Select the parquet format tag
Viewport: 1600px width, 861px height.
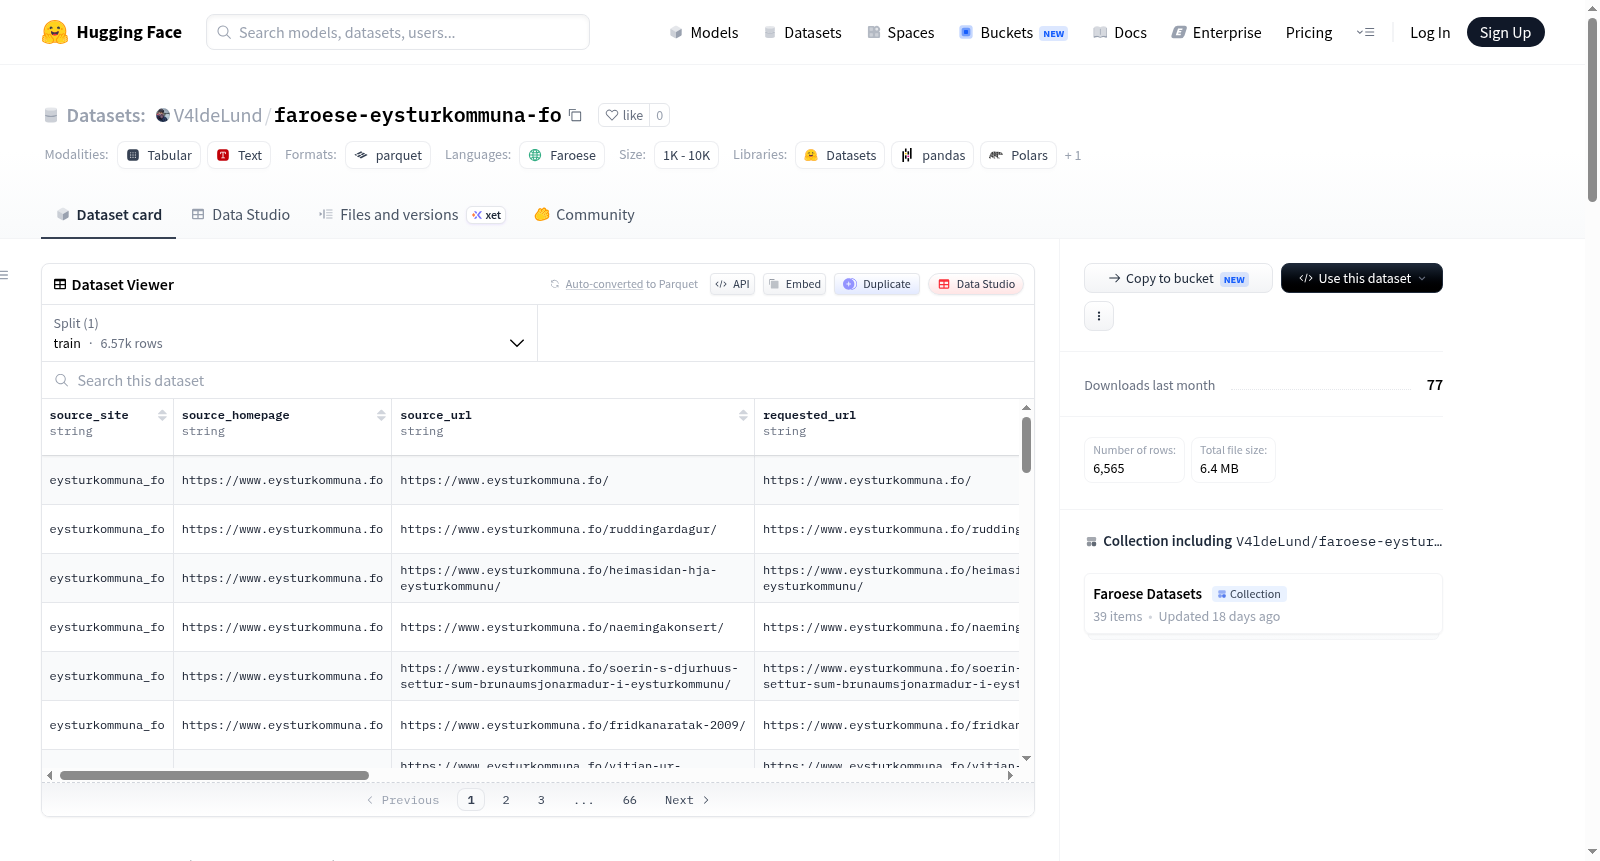[x=388, y=155]
